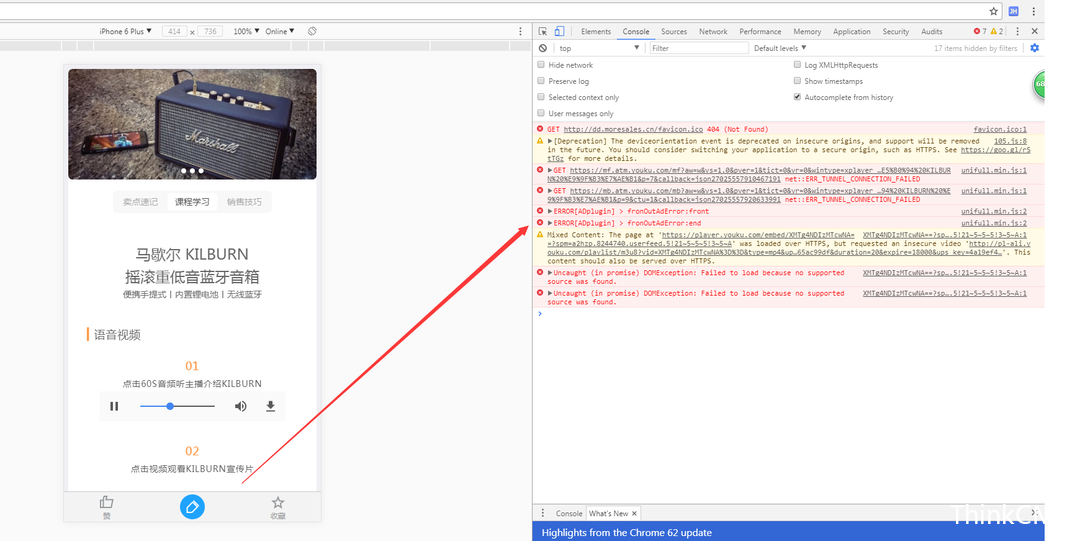This screenshot has height=541, width=1080.
Task: Download the audio file
Action: pos(271,406)
